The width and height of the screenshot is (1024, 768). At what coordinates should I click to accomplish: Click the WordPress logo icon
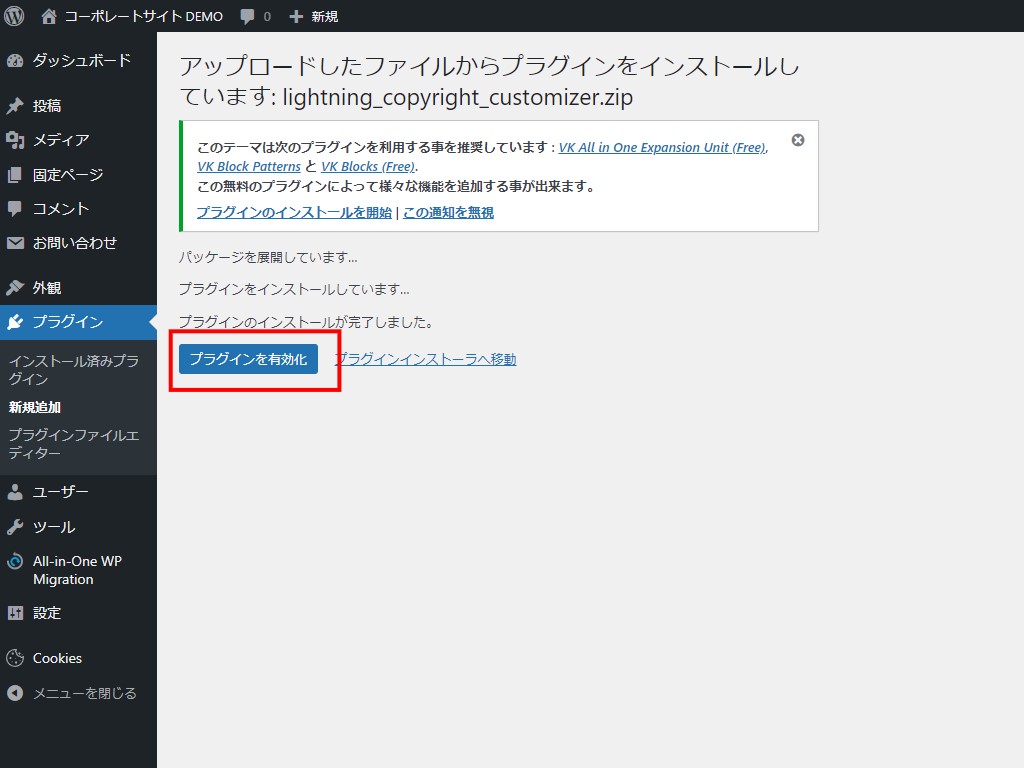pos(14,16)
